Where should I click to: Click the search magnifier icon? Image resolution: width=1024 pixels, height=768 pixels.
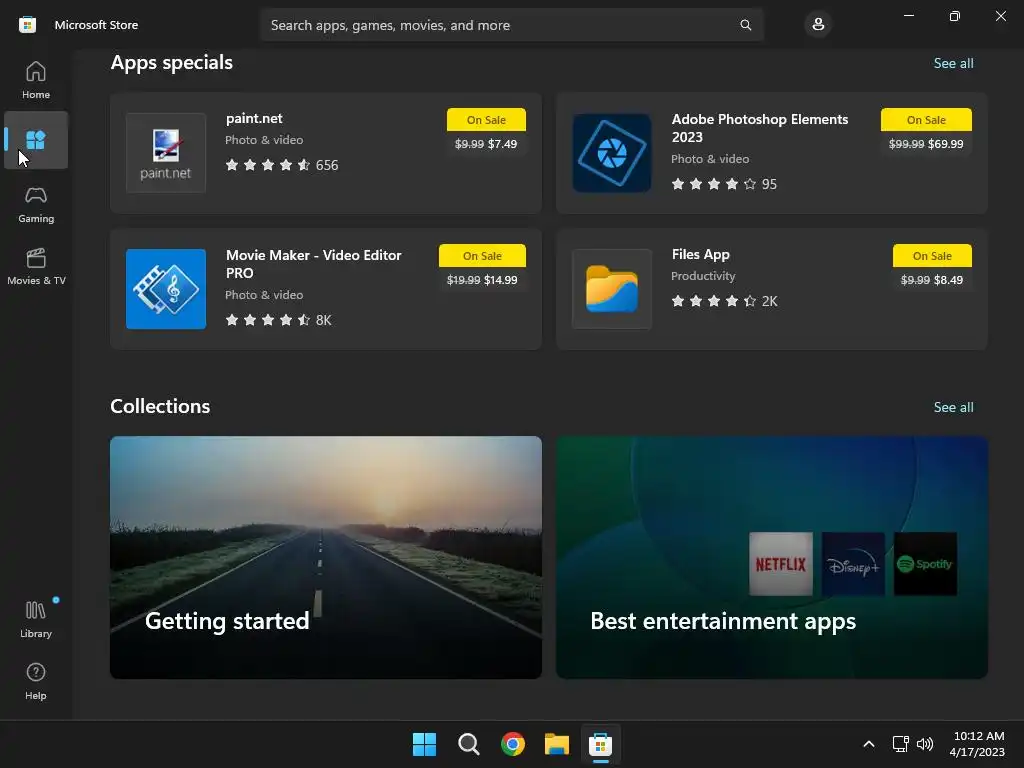coord(745,25)
